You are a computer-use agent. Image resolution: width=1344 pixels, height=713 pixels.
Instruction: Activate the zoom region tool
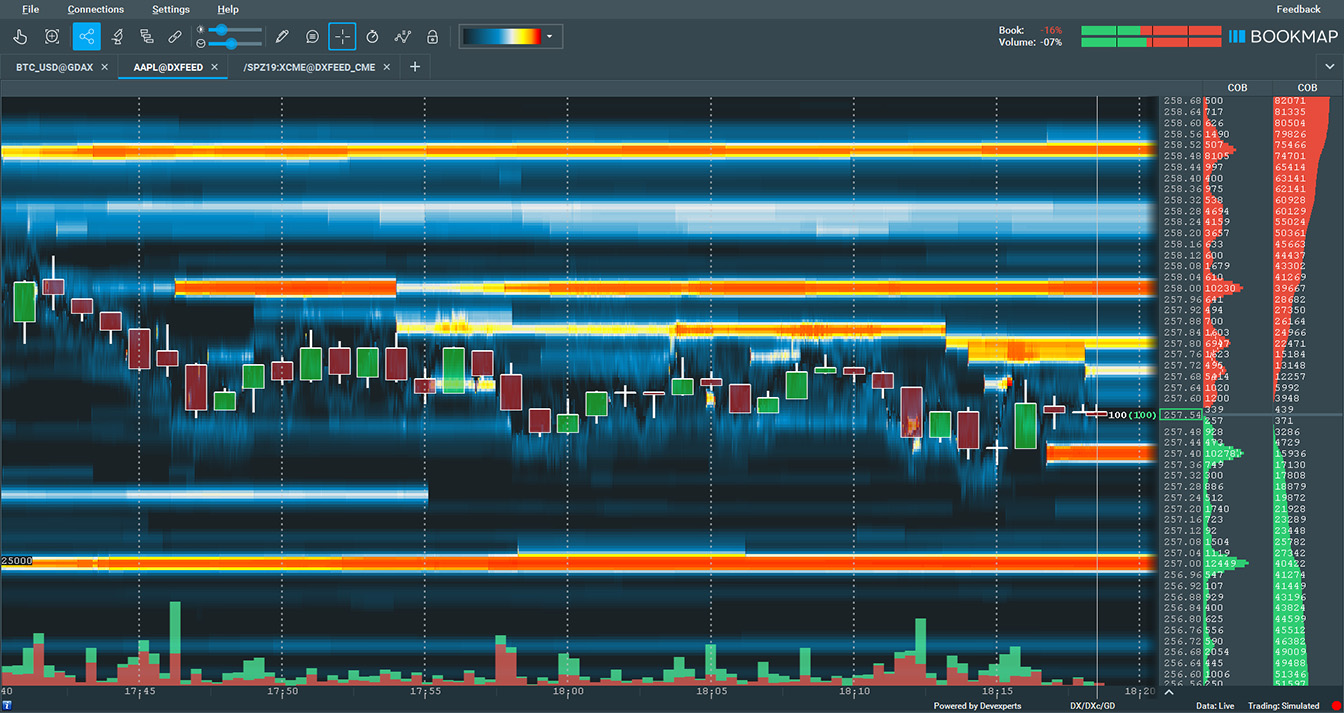(x=52, y=37)
